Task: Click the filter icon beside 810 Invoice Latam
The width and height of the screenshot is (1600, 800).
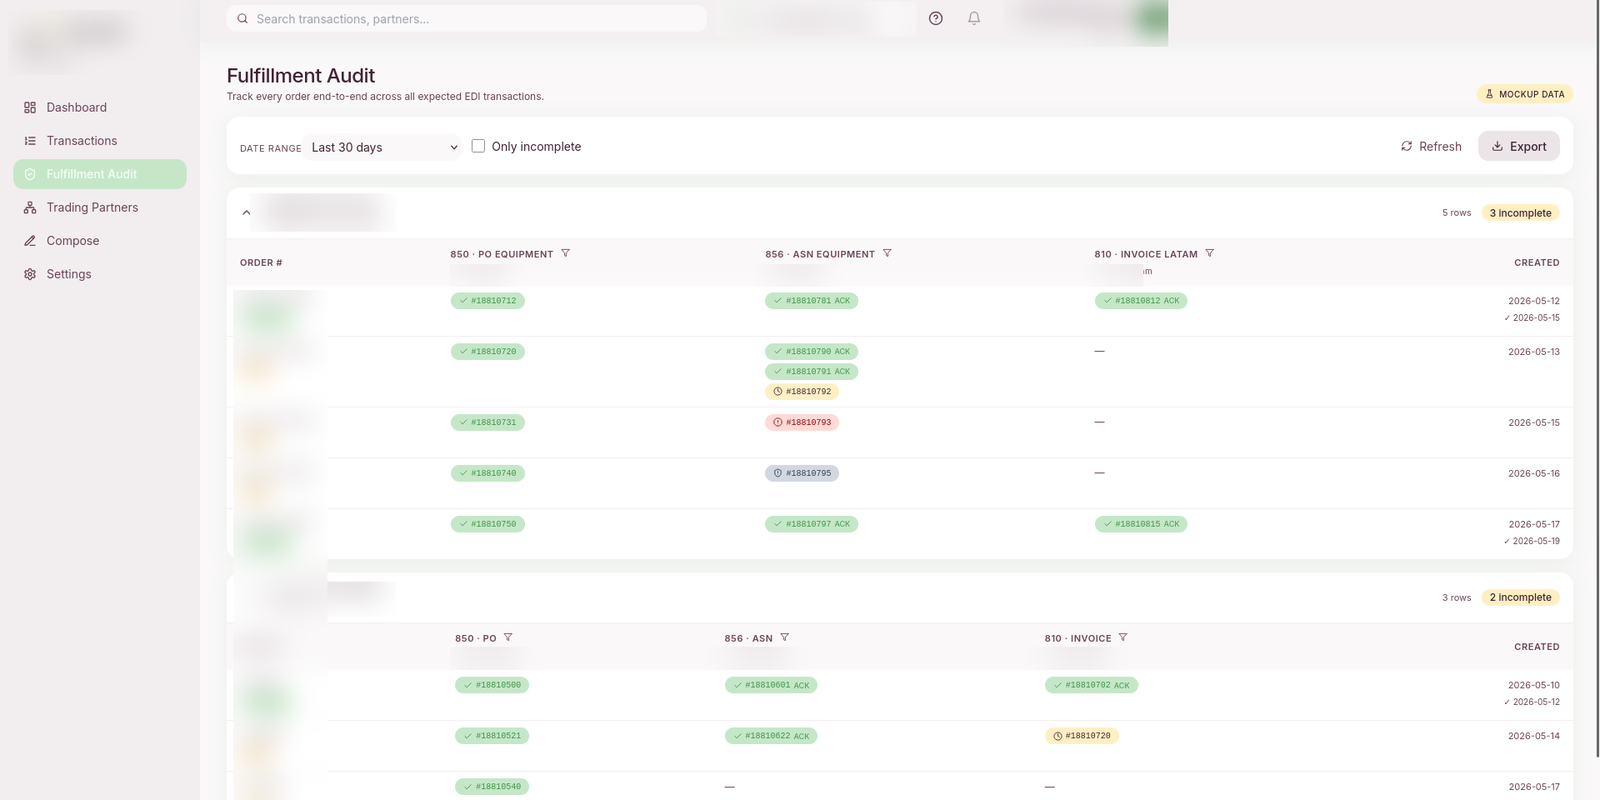Action: (1210, 254)
